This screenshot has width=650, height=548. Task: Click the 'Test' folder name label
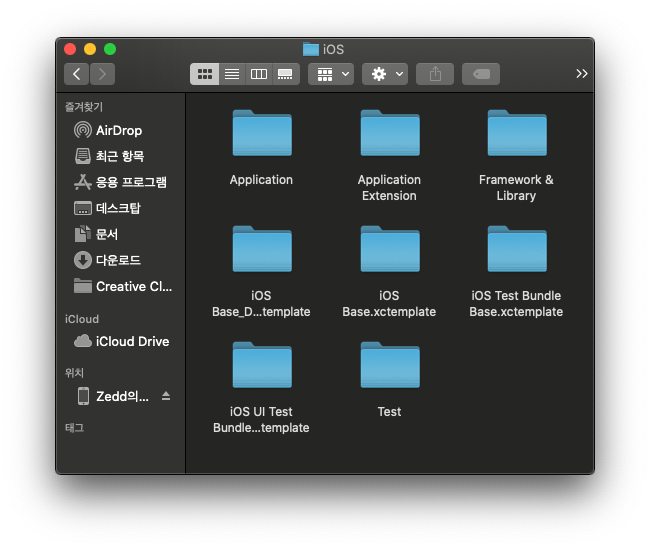point(389,412)
